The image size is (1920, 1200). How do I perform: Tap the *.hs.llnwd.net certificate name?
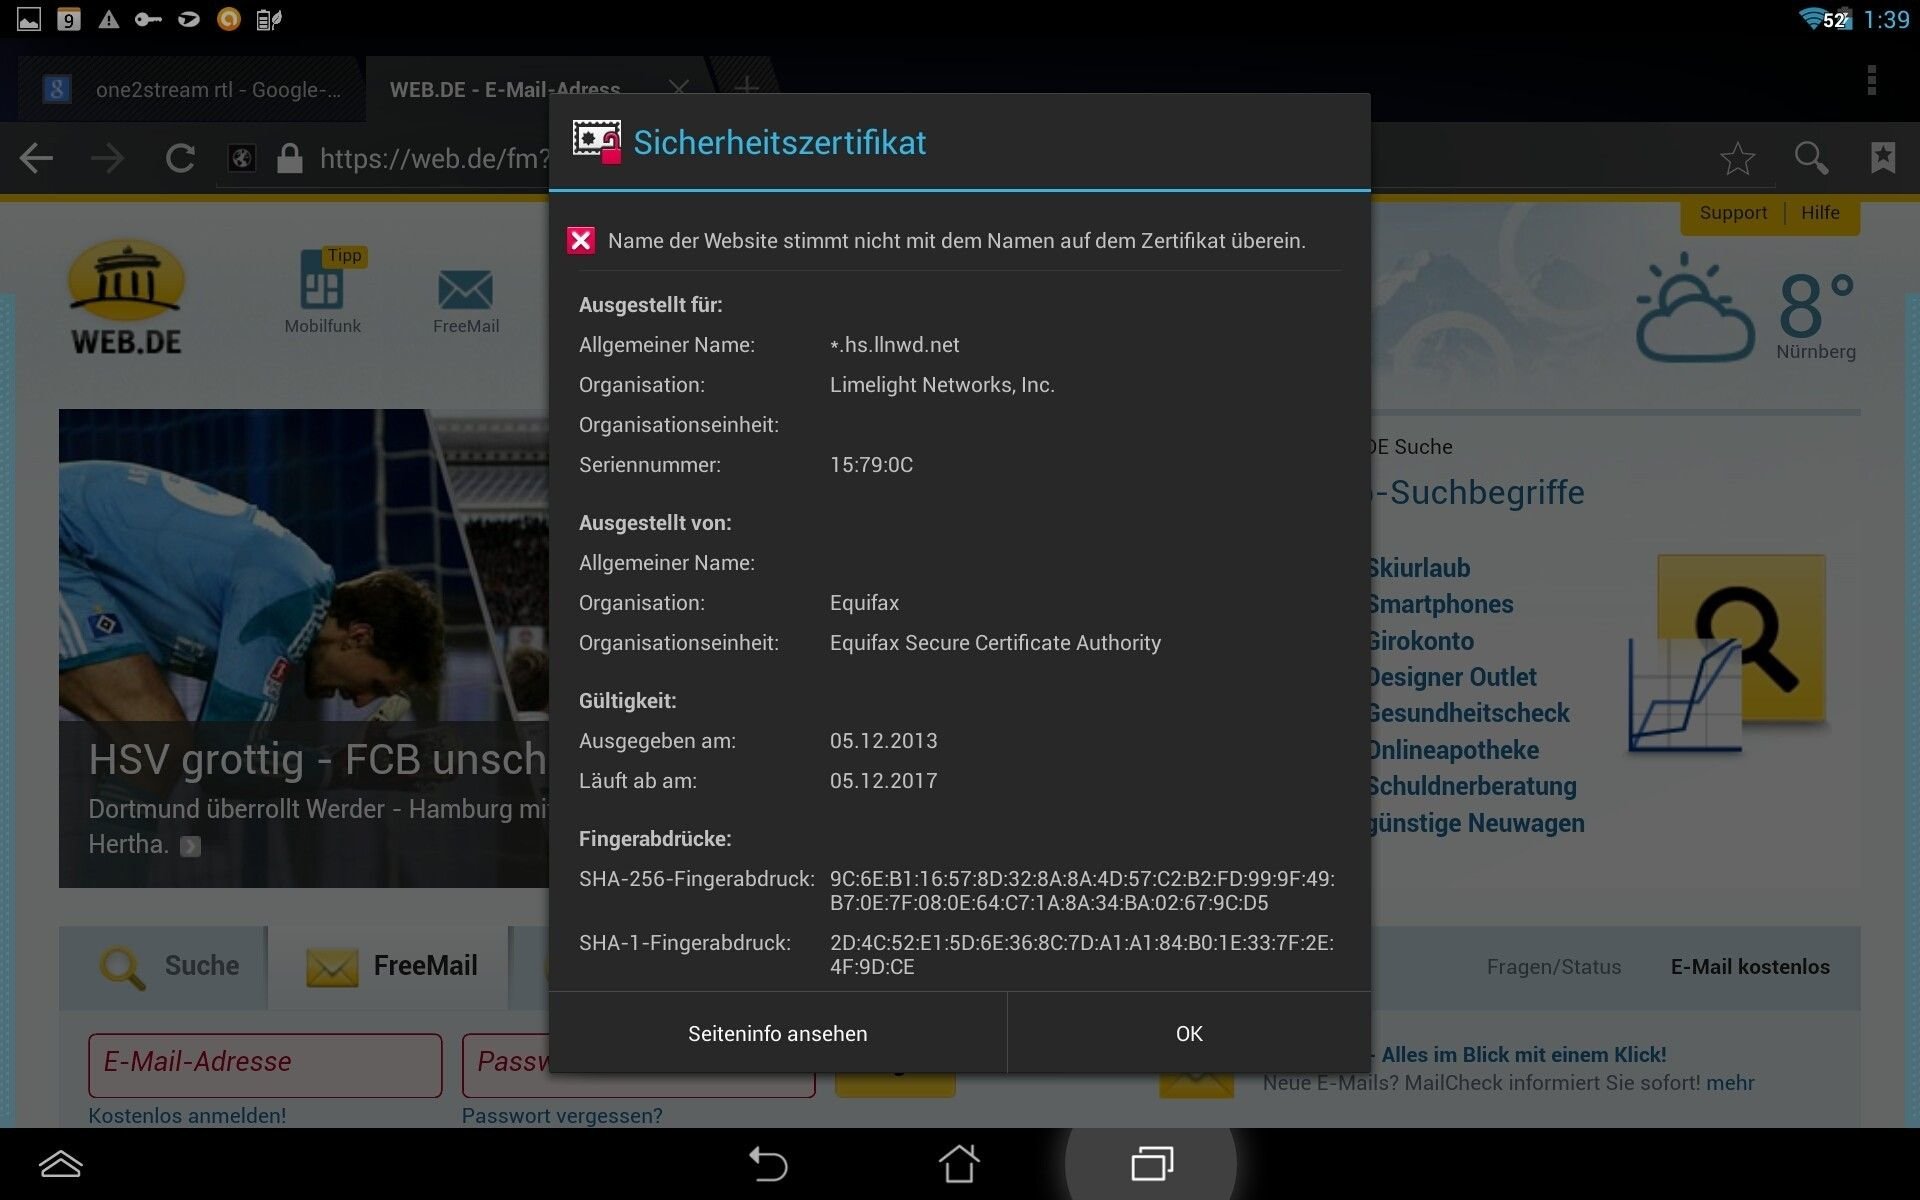pyautogui.click(x=894, y=345)
